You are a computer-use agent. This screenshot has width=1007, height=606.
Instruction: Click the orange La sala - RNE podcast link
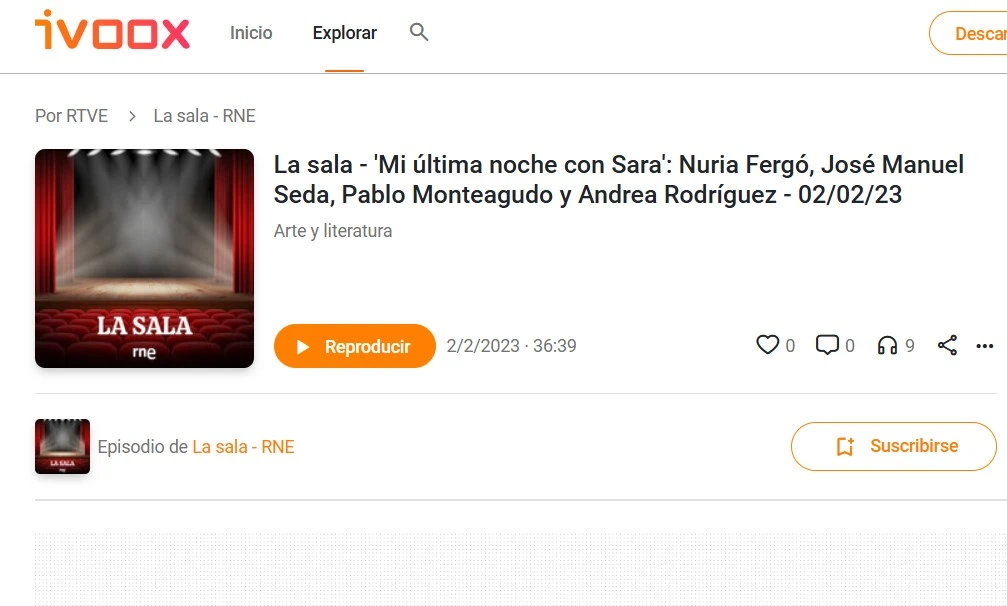click(243, 447)
